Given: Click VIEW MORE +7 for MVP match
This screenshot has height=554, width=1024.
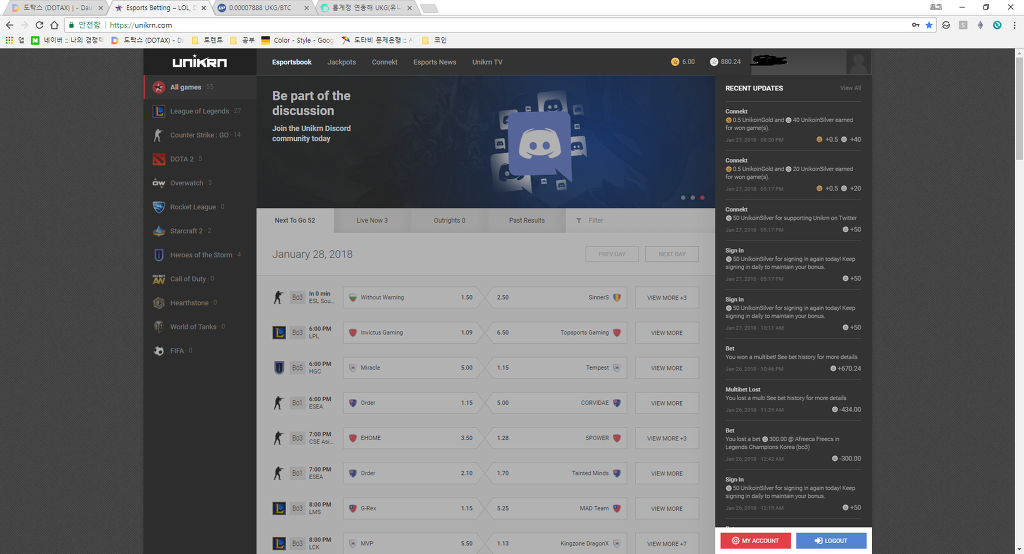Looking at the screenshot, I should point(667,544).
